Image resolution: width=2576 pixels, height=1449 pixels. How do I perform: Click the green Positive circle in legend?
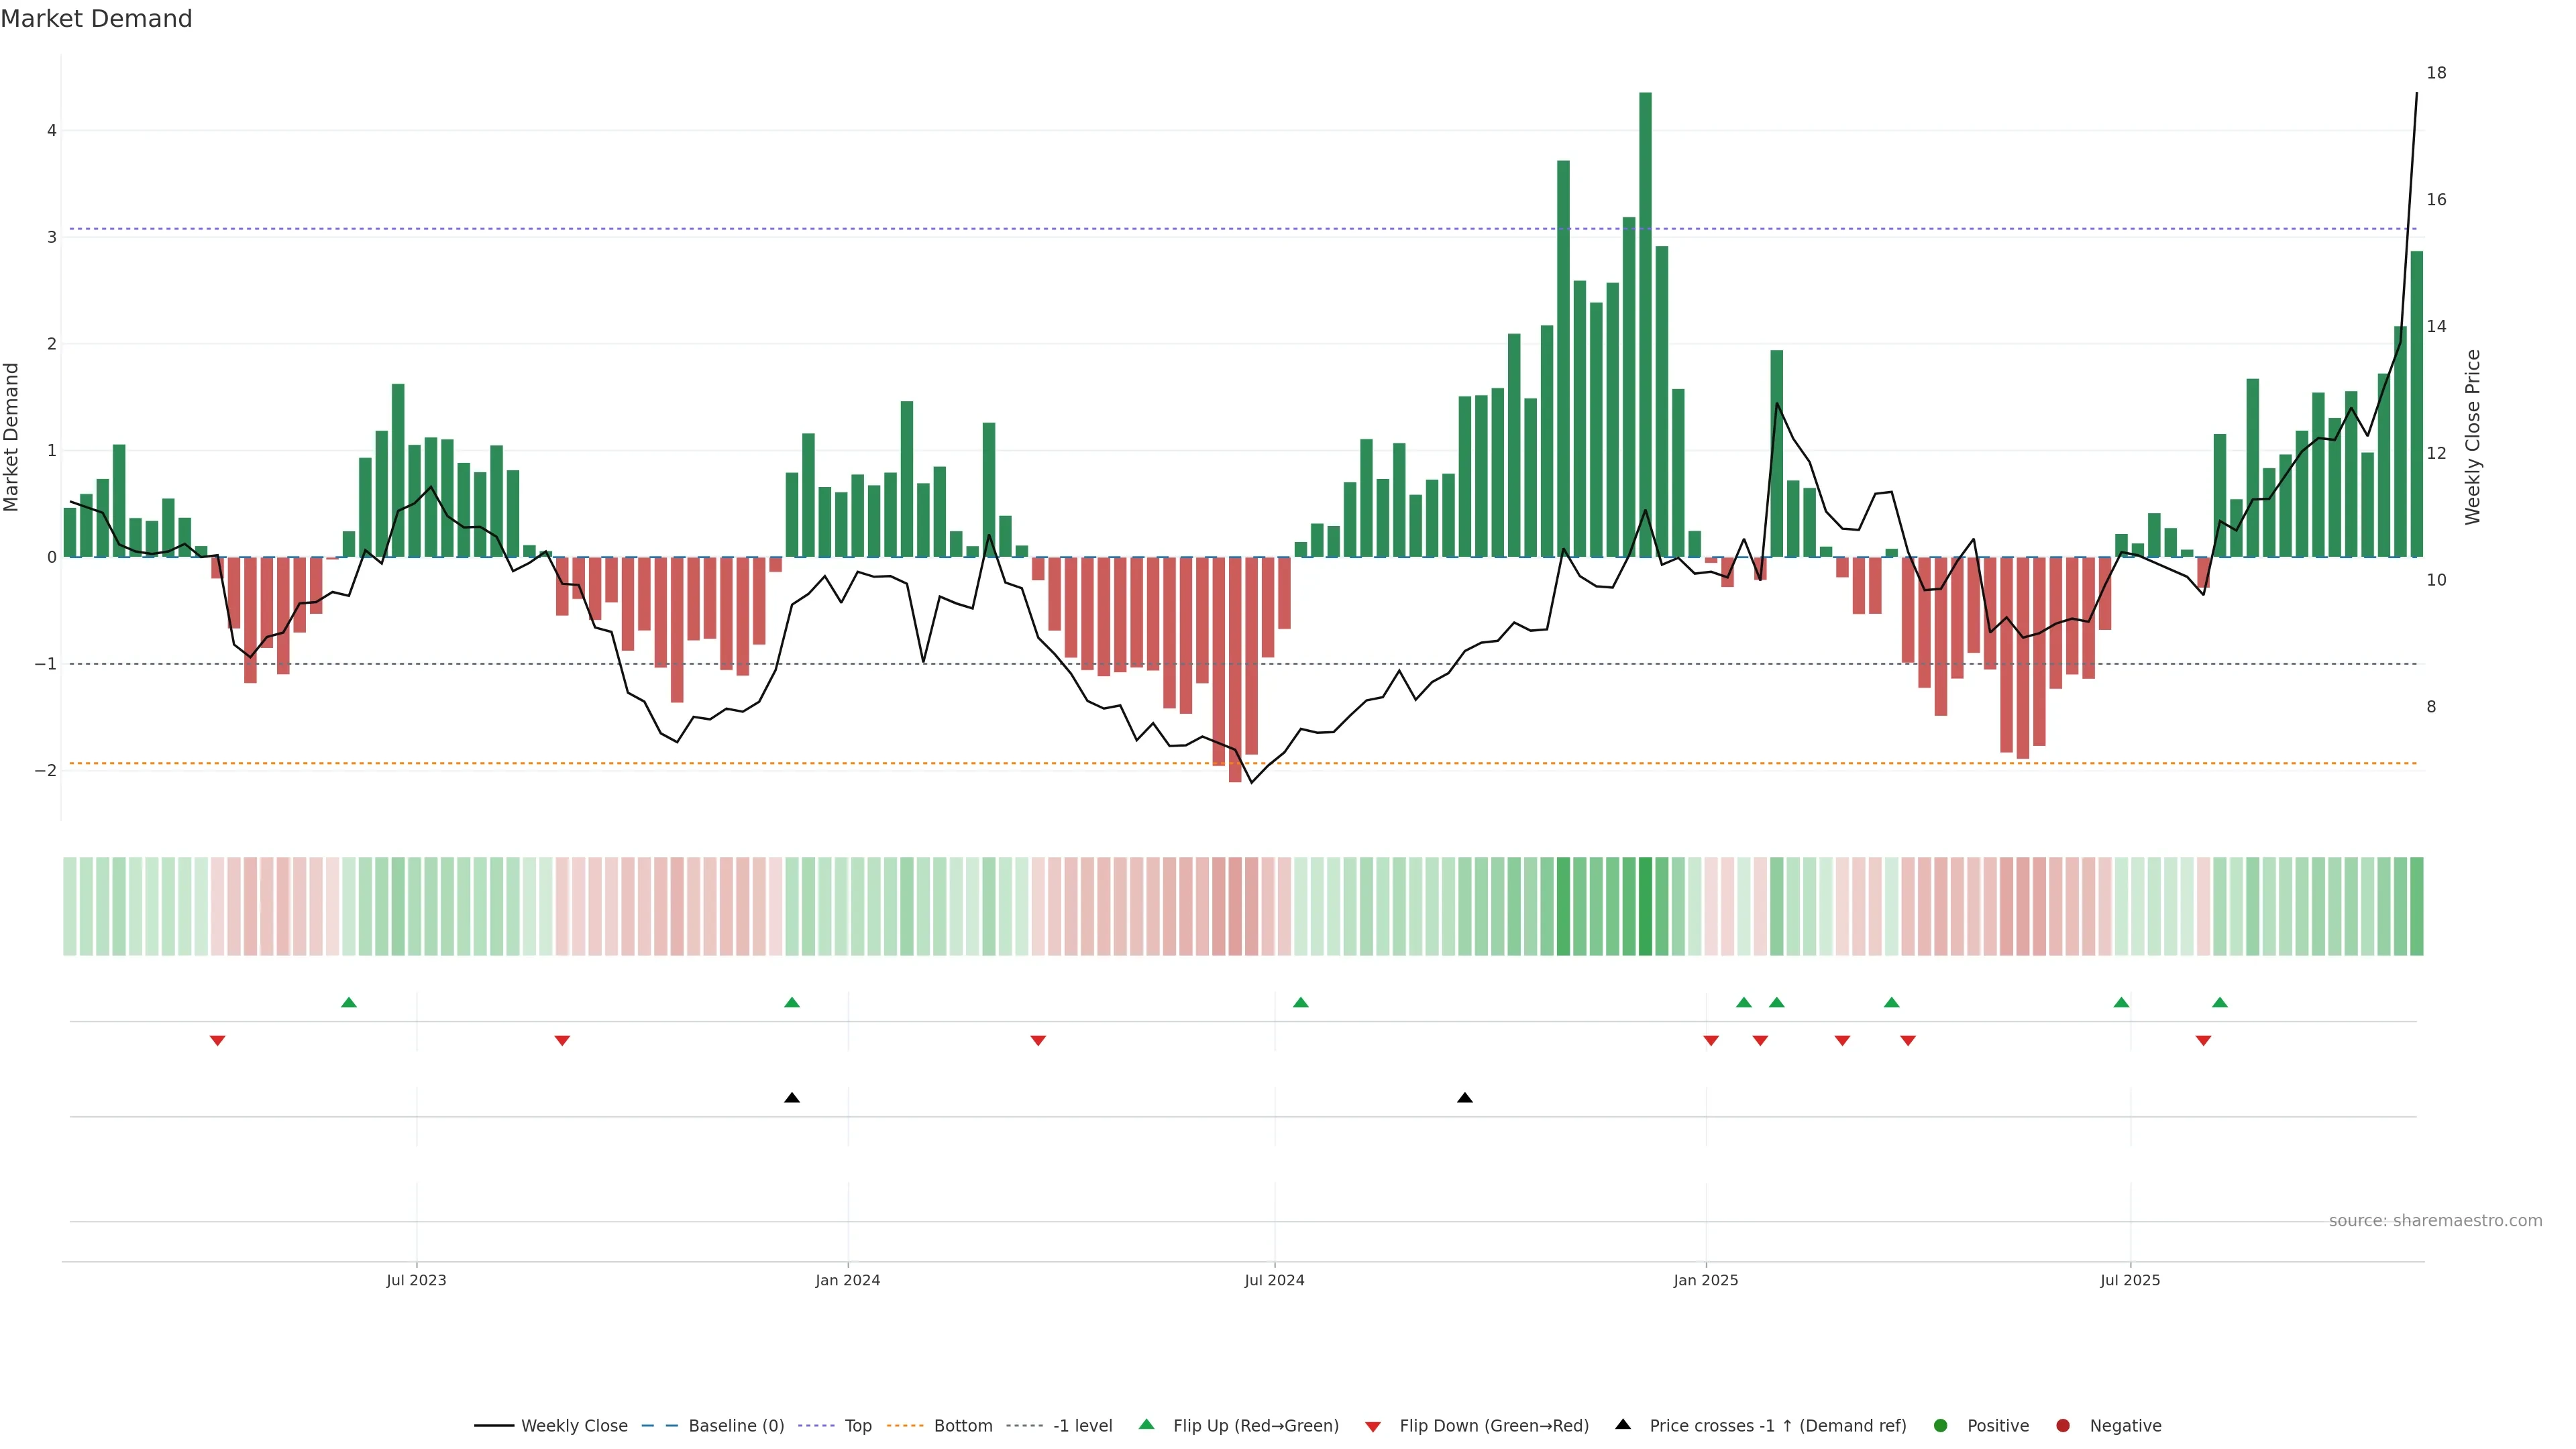coord(1941,1425)
